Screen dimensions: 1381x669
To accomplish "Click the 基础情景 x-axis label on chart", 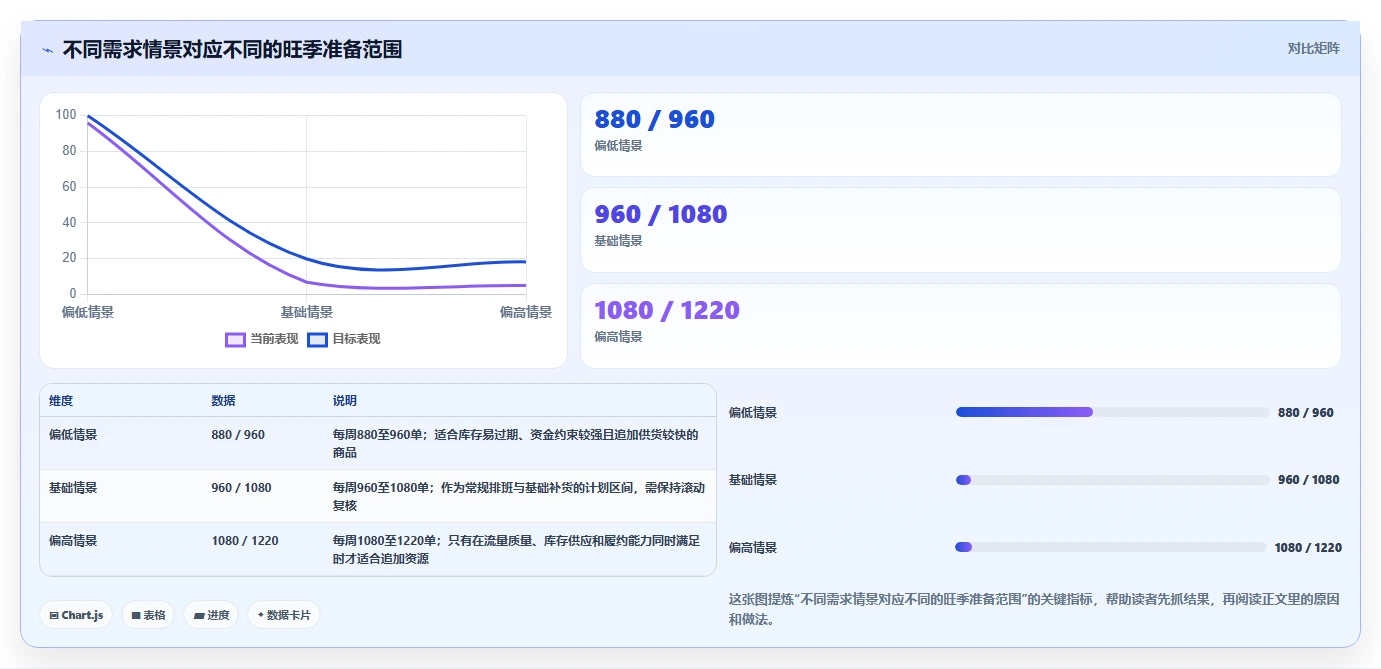I will click(x=307, y=312).
